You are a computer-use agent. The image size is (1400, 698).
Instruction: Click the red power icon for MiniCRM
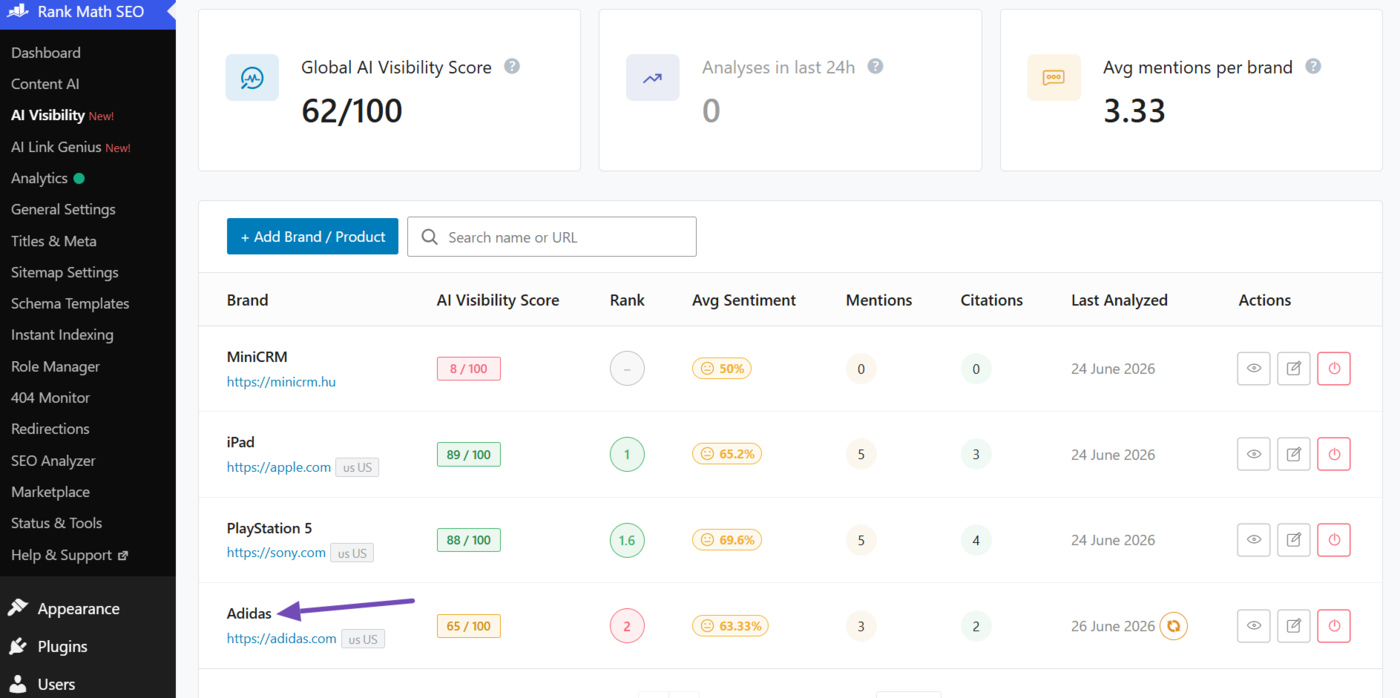tap(1334, 368)
